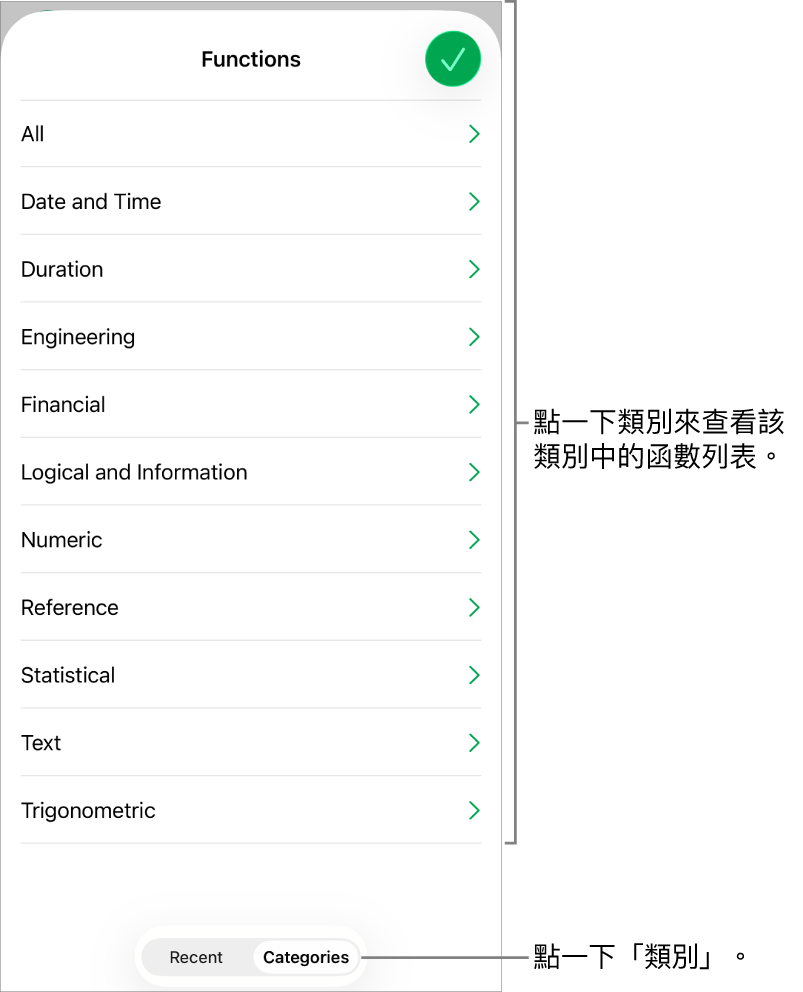Switch to the Recent tab
This screenshot has height=992, width=803.
point(196,957)
